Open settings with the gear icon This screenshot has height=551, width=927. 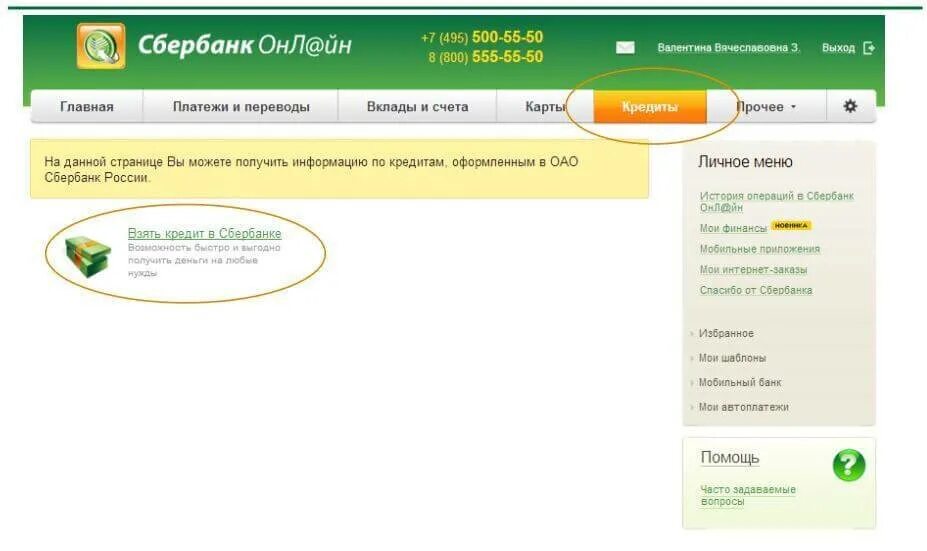point(850,106)
